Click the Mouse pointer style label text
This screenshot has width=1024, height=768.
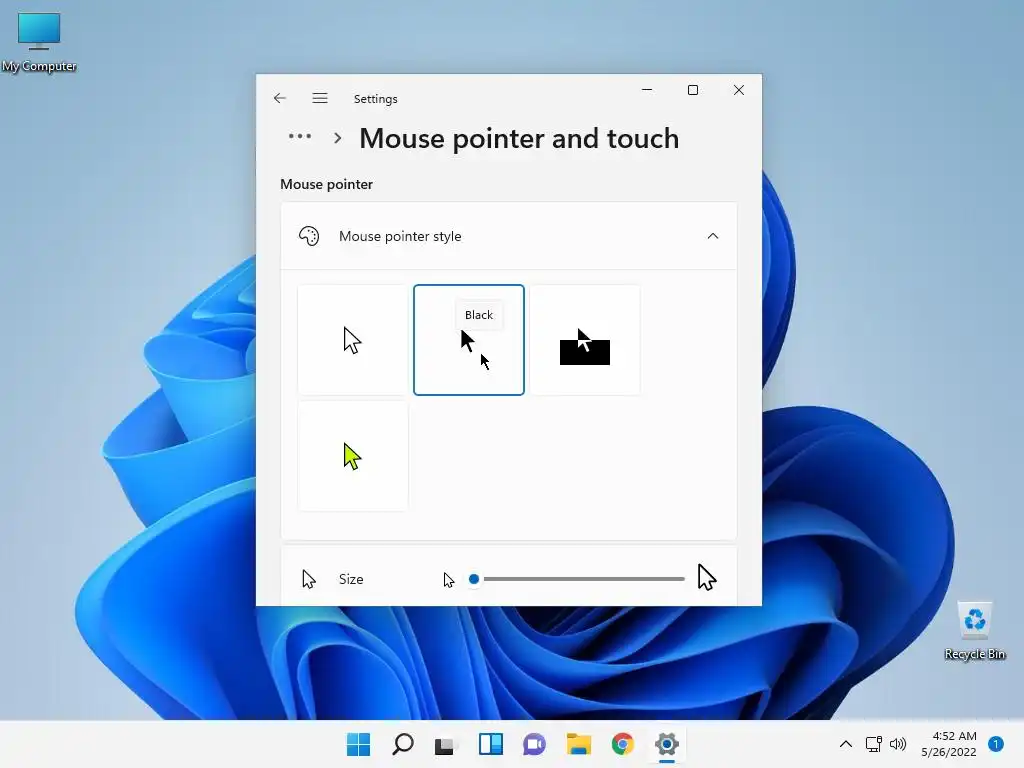tap(400, 236)
